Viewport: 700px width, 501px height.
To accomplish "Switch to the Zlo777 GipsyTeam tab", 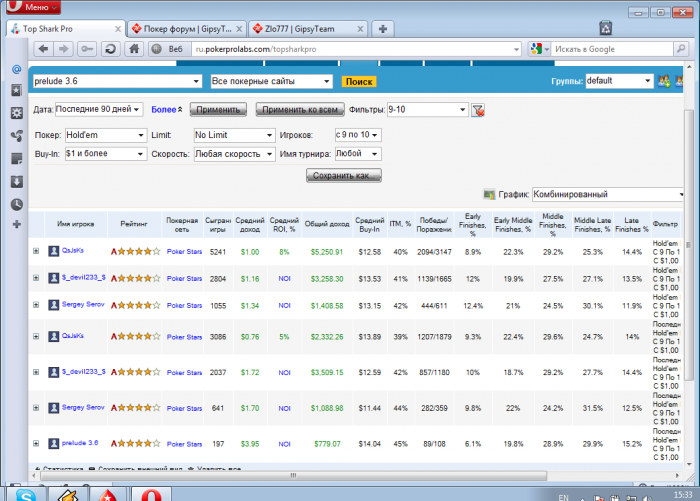I will (x=299, y=29).
